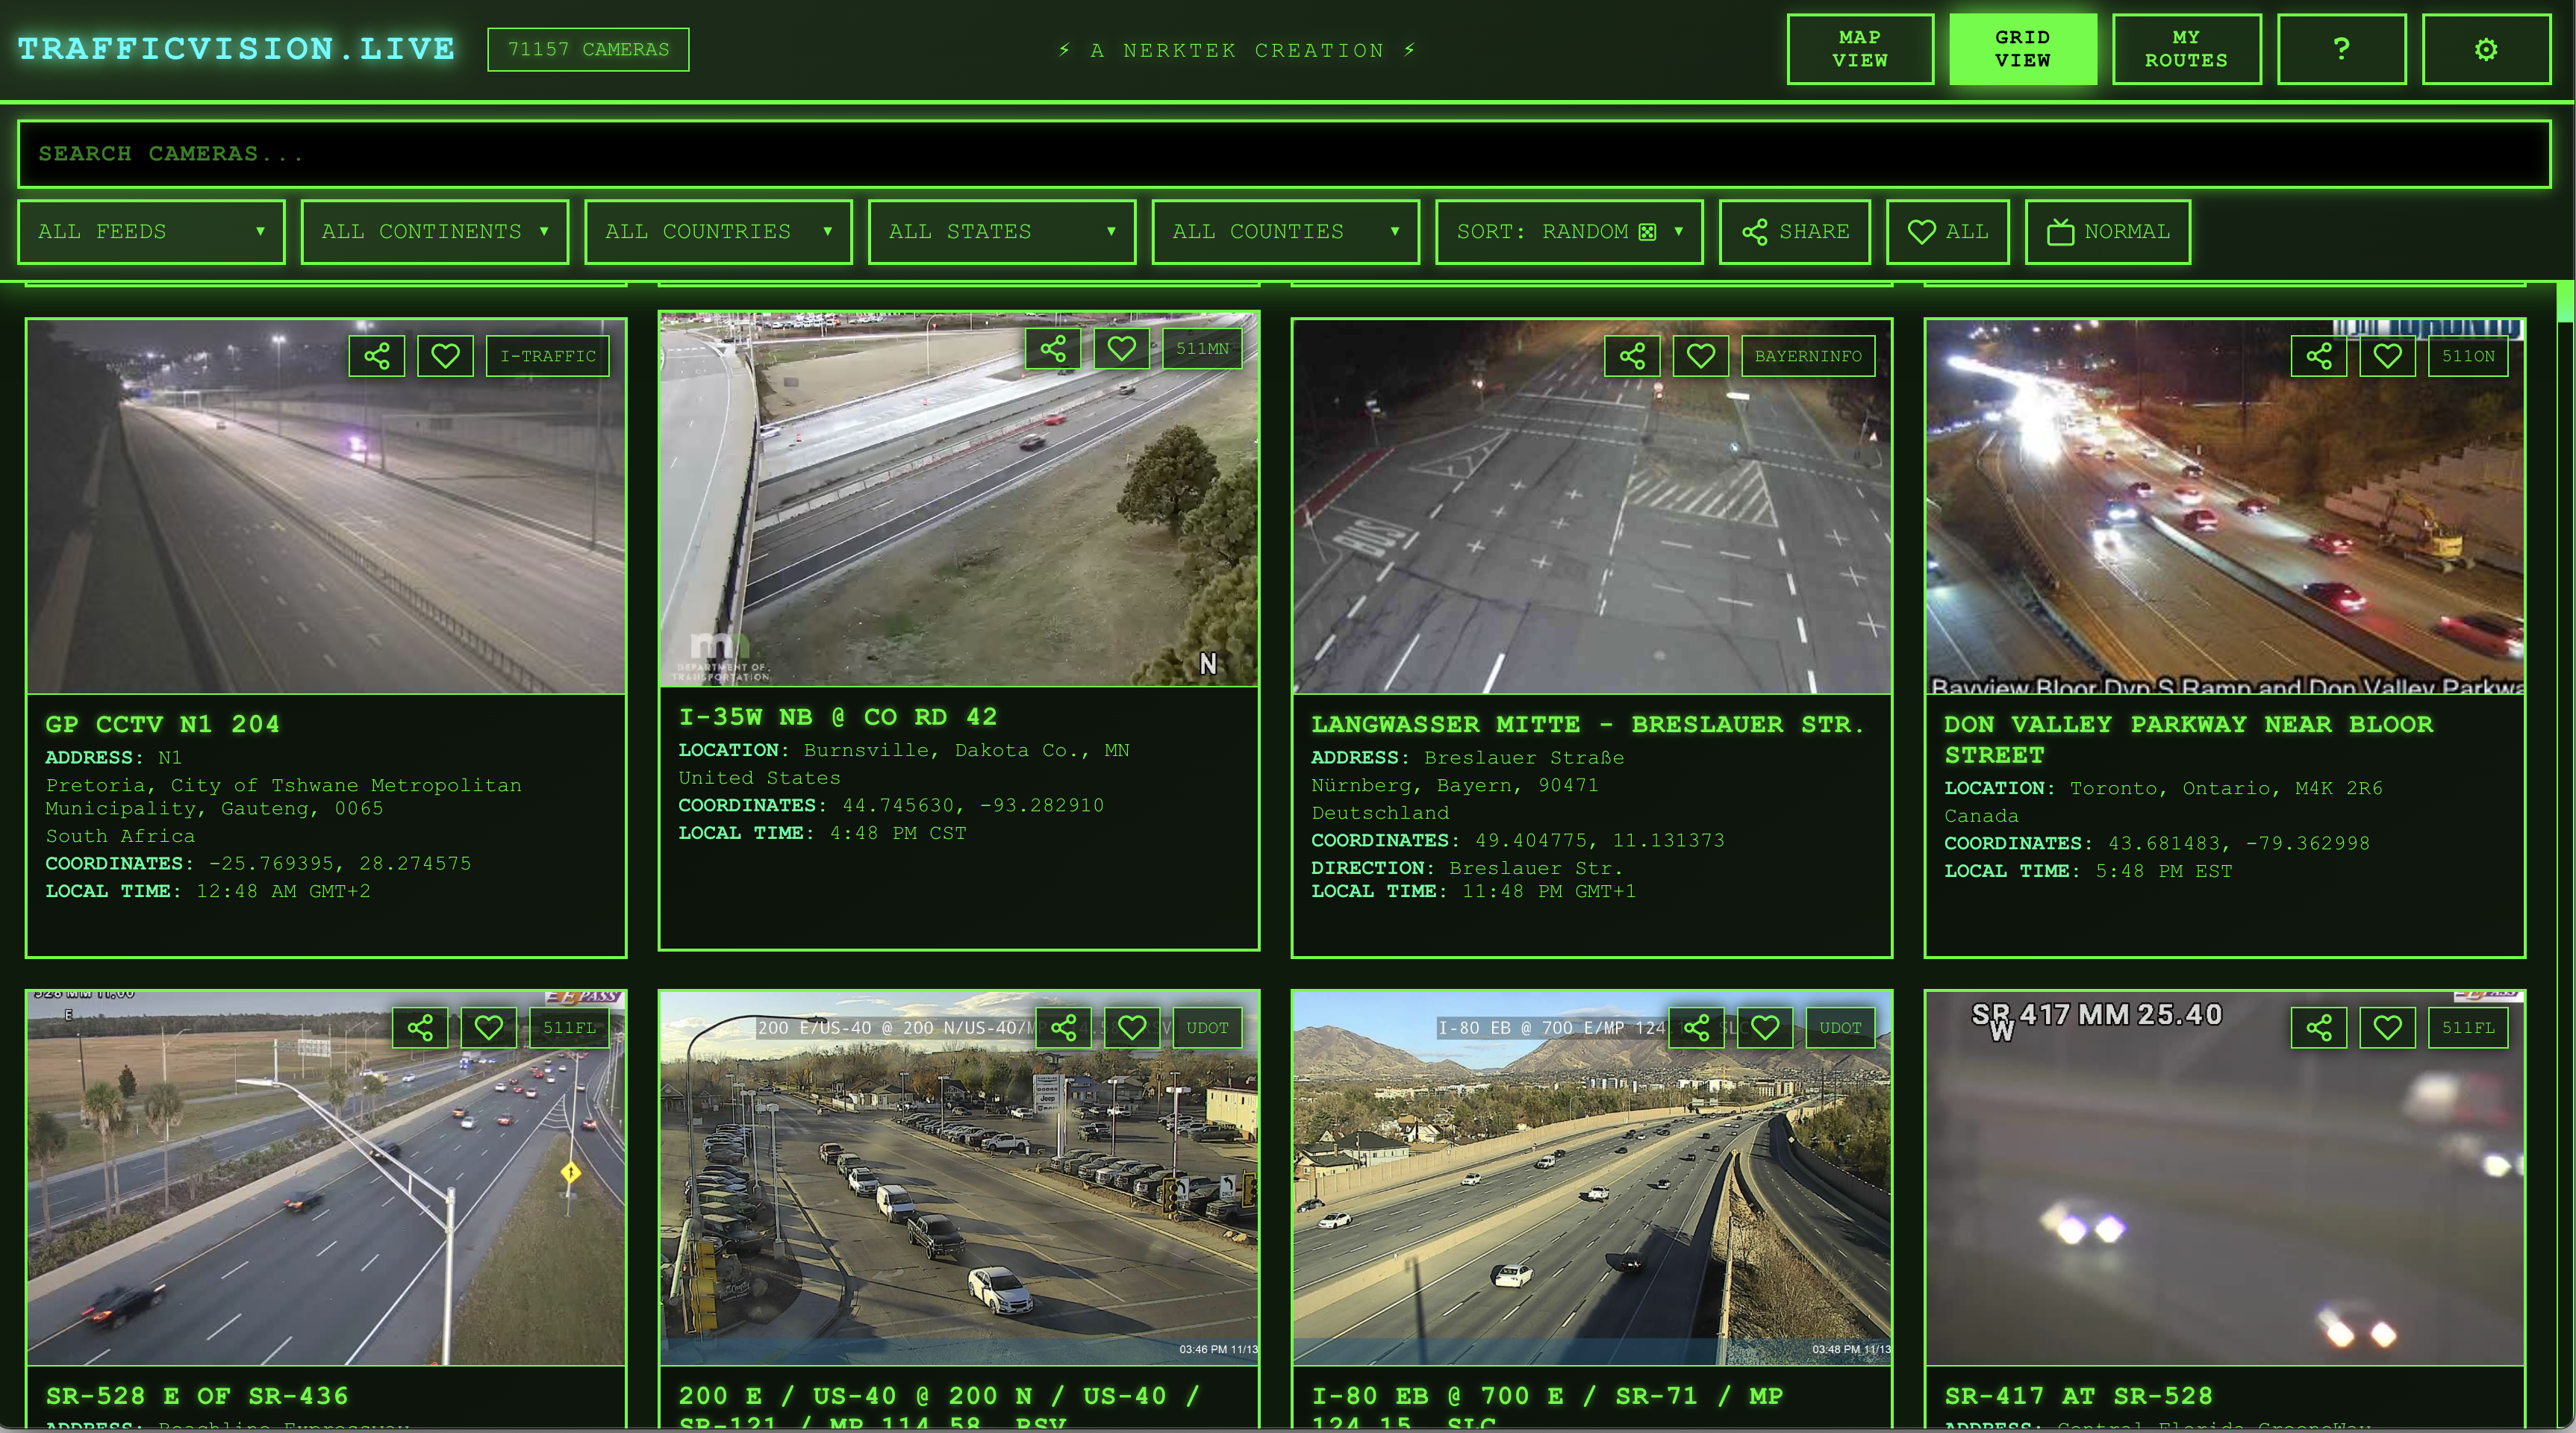View the 71157 CAMERAS counter badge
The width and height of the screenshot is (2576, 1433).
588,48
